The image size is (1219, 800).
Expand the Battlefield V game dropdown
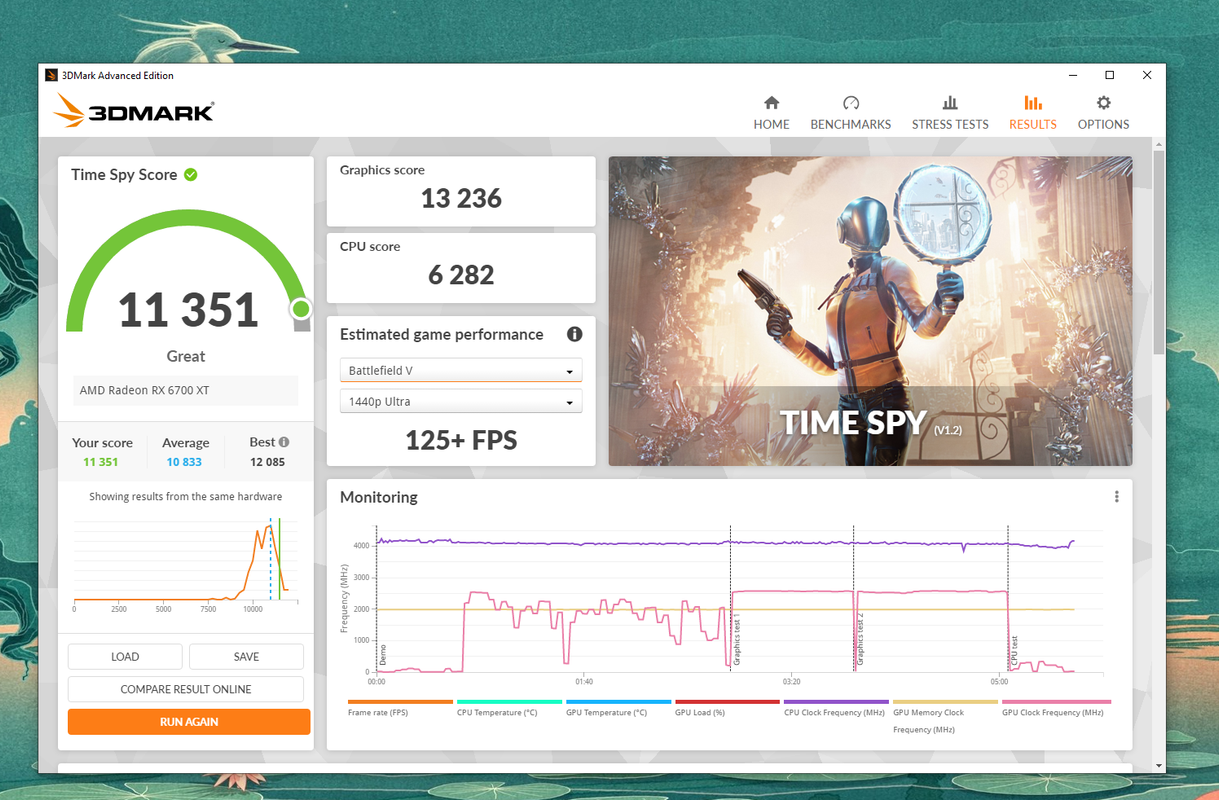(461, 371)
